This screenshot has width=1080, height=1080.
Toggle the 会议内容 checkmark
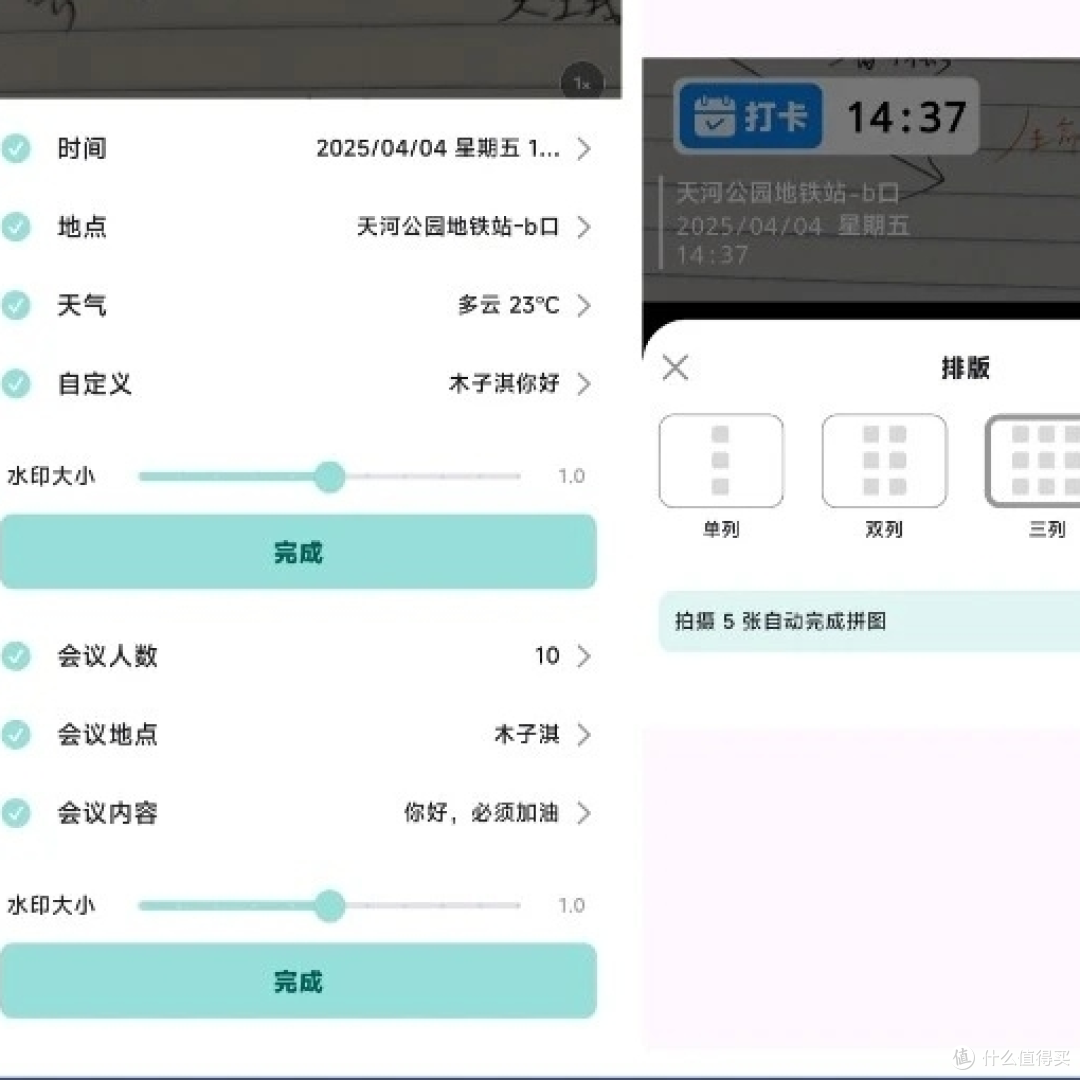tap(16, 813)
